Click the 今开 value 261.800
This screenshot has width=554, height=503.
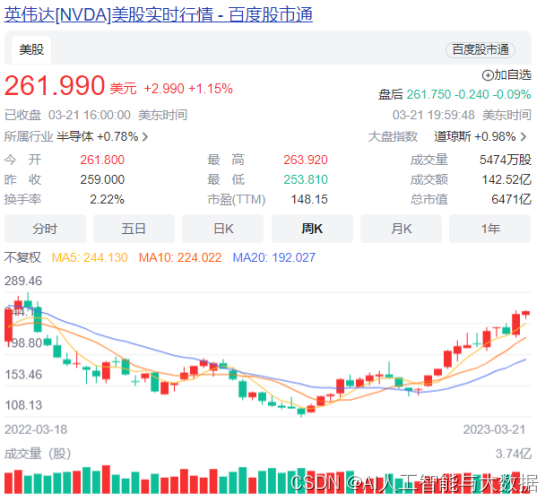(102, 160)
